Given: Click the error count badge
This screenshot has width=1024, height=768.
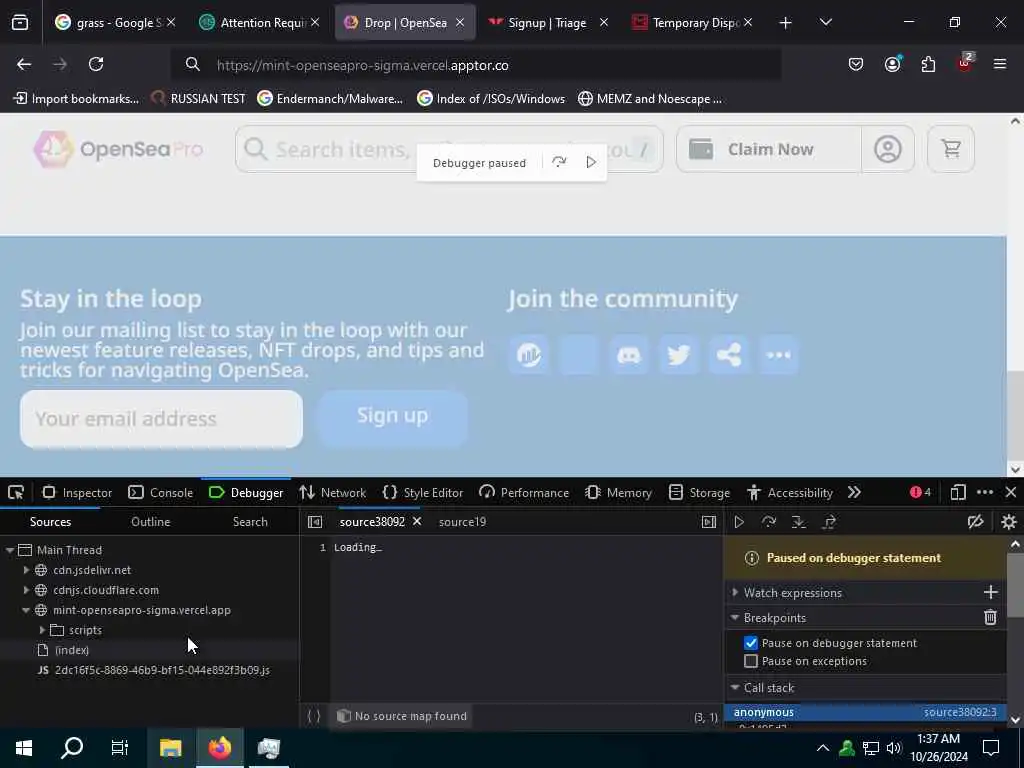Looking at the screenshot, I should click(x=920, y=492).
